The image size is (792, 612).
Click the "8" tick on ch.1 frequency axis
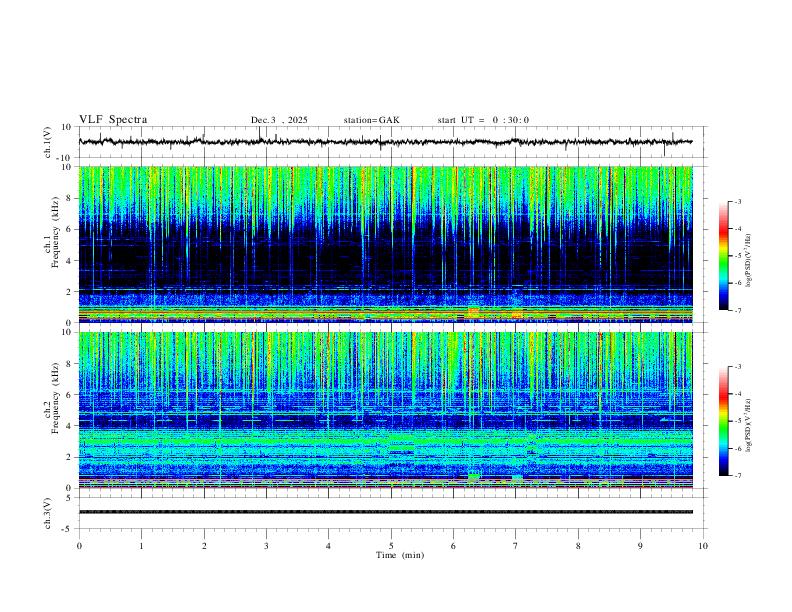pyautogui.click(x=70, y=198)
